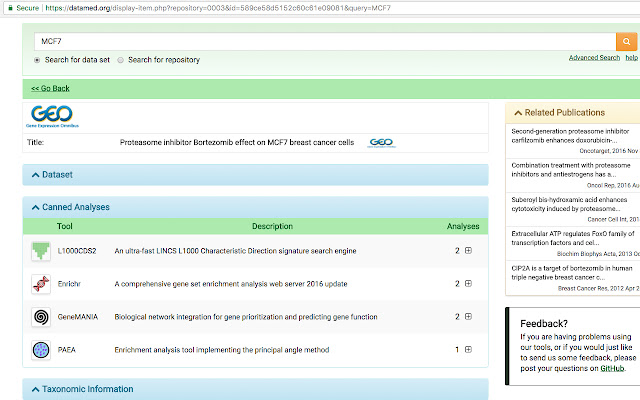Click the Analyses column header
Screen dimensions: 640x400
pos(463,227)
